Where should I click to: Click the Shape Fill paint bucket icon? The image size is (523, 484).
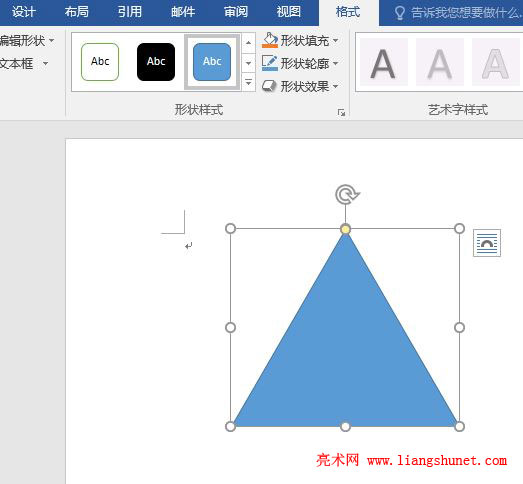point(270,40)
